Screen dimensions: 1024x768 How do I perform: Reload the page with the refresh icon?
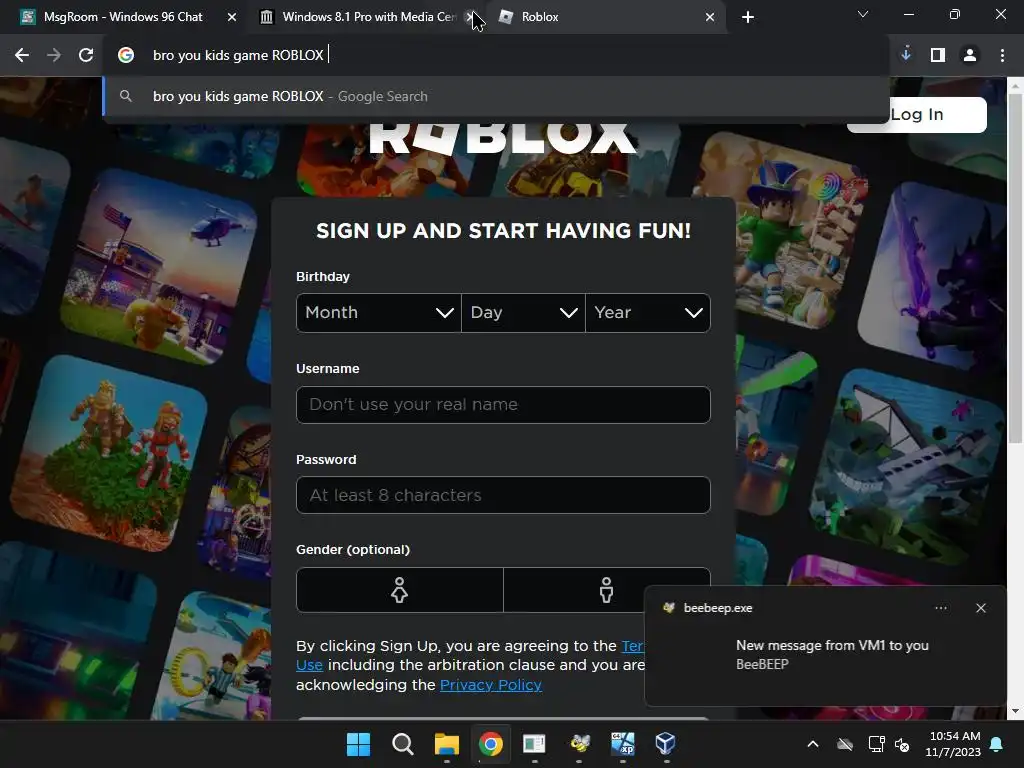click(x=86, y=56)
